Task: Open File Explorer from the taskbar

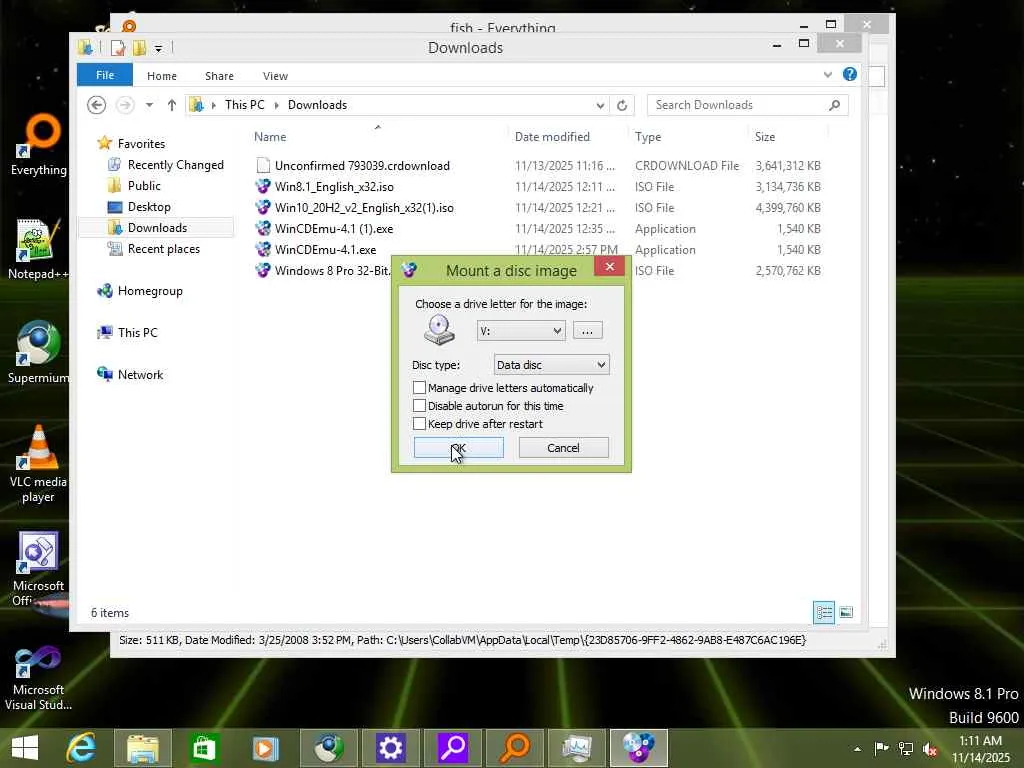Action: pyautogui.click(x=143, y=748)
